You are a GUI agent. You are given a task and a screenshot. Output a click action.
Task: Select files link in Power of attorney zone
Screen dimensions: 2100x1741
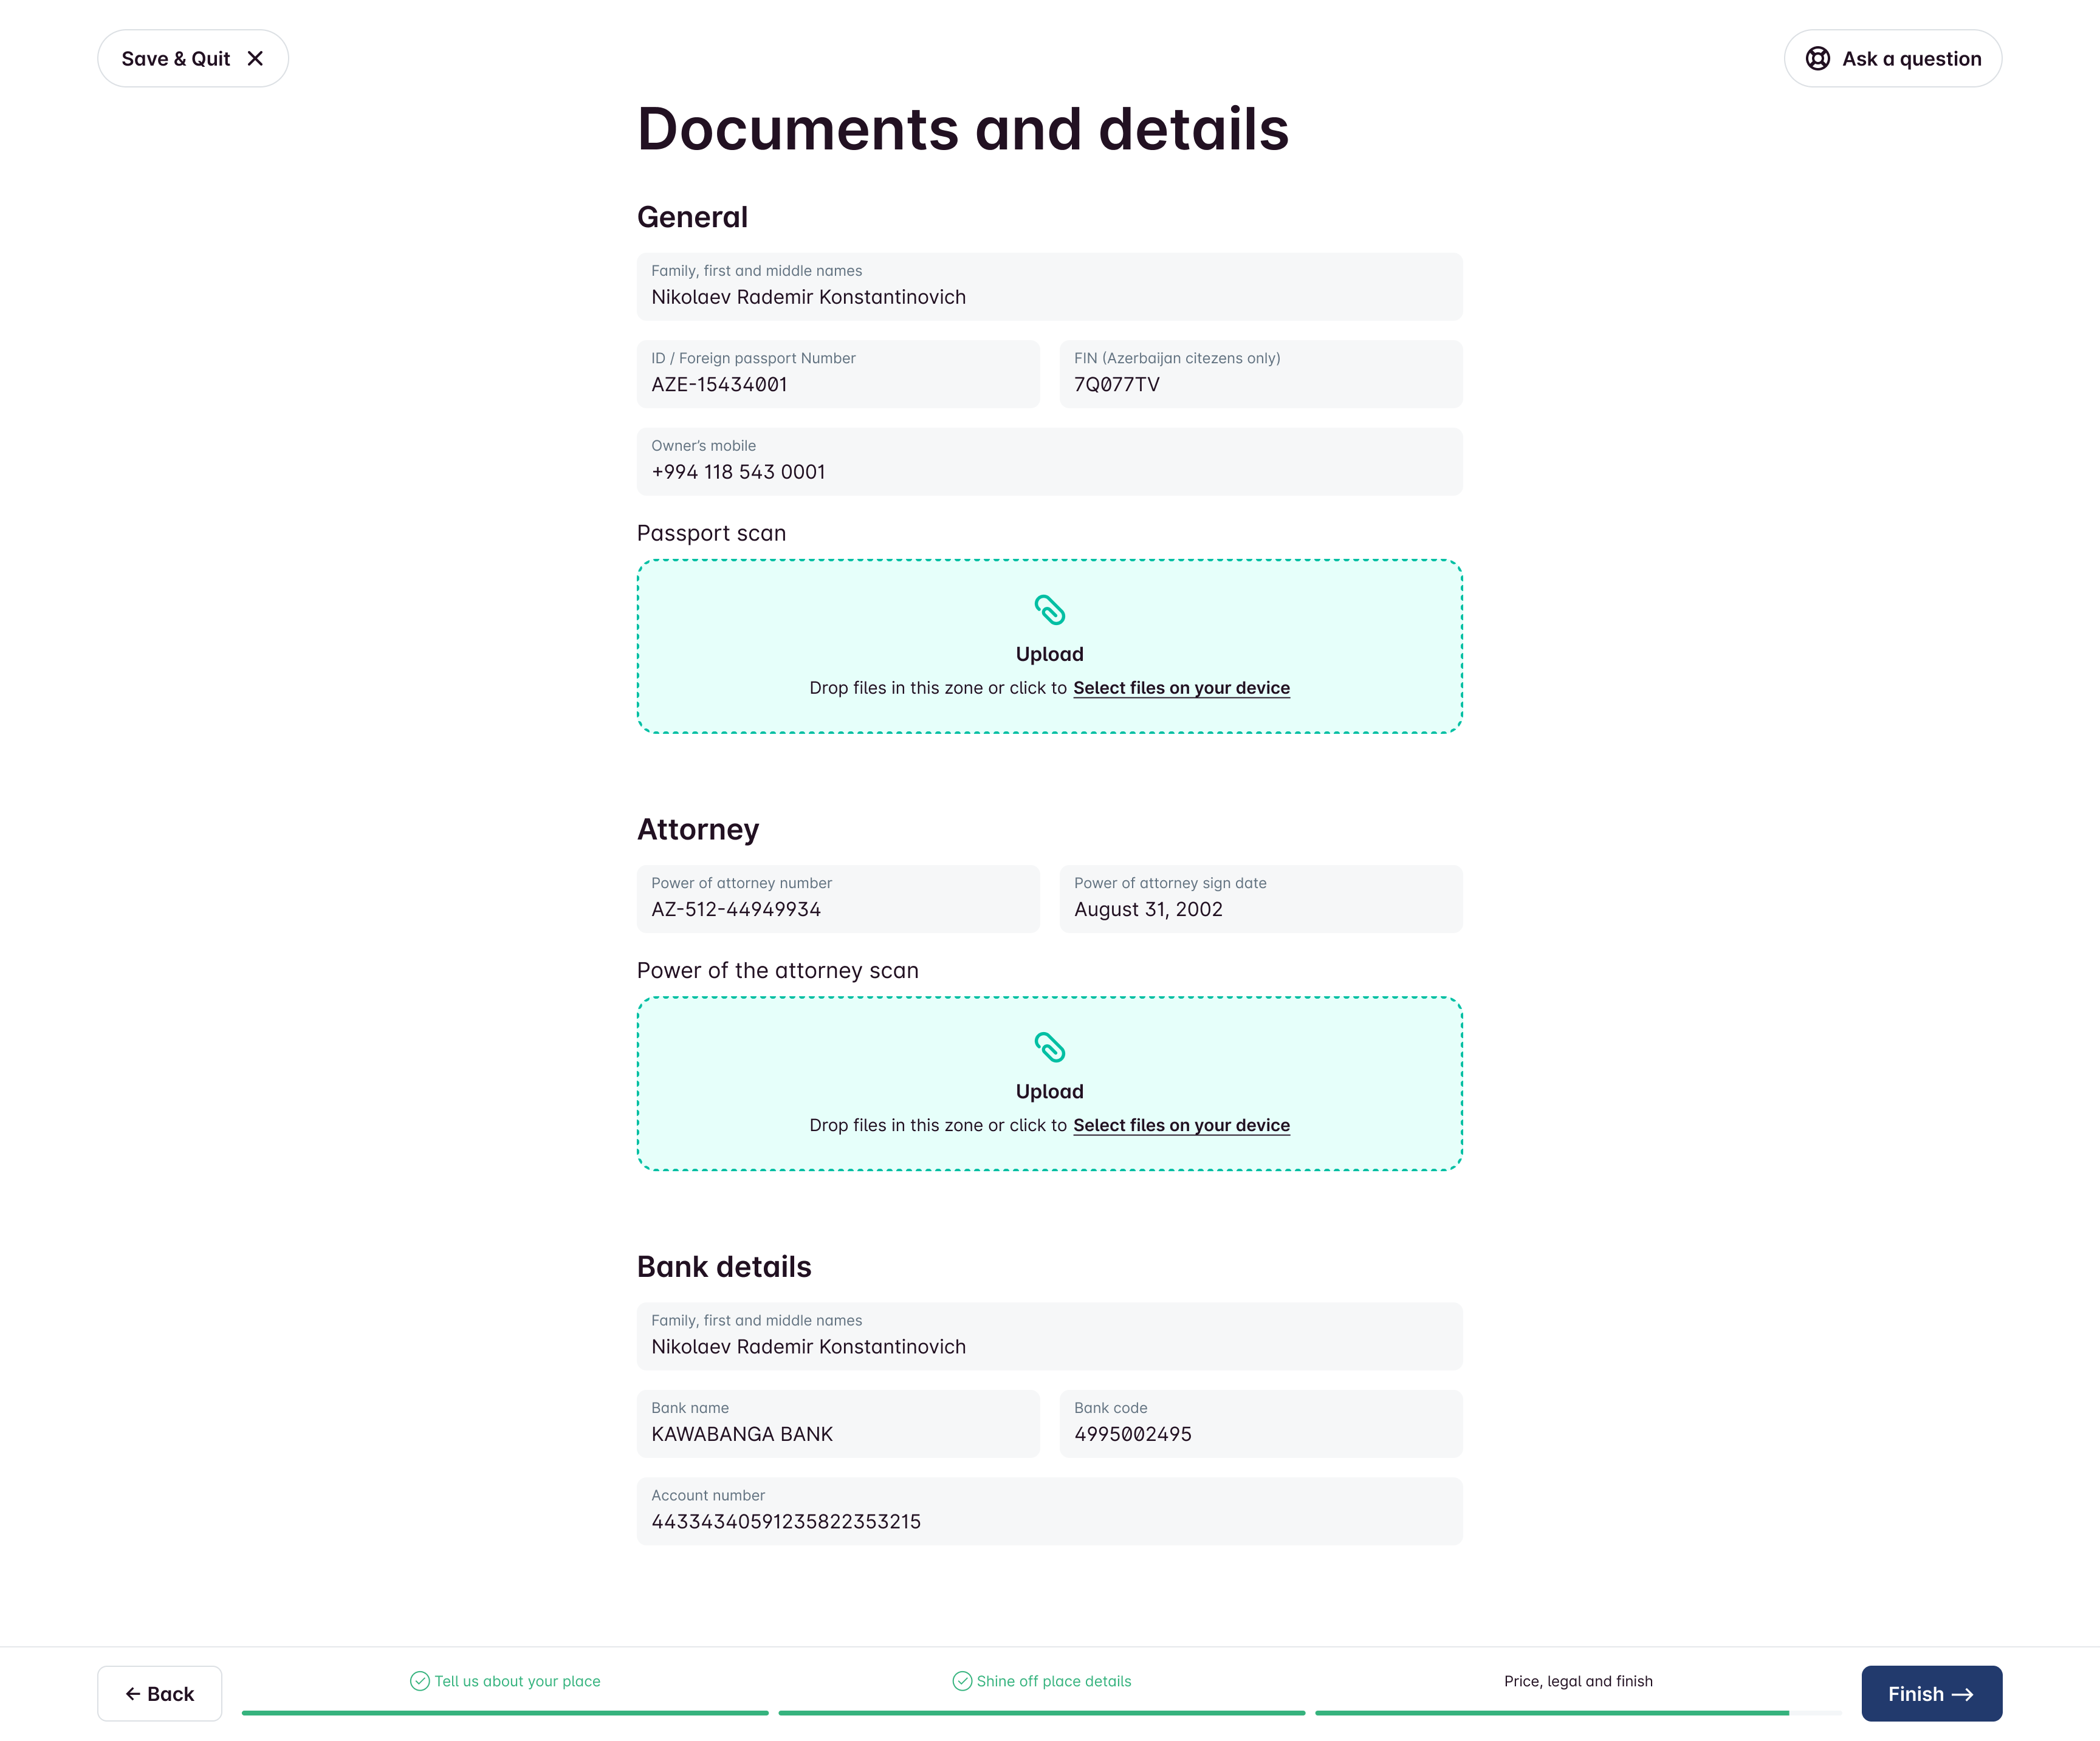point(1181,1125)
